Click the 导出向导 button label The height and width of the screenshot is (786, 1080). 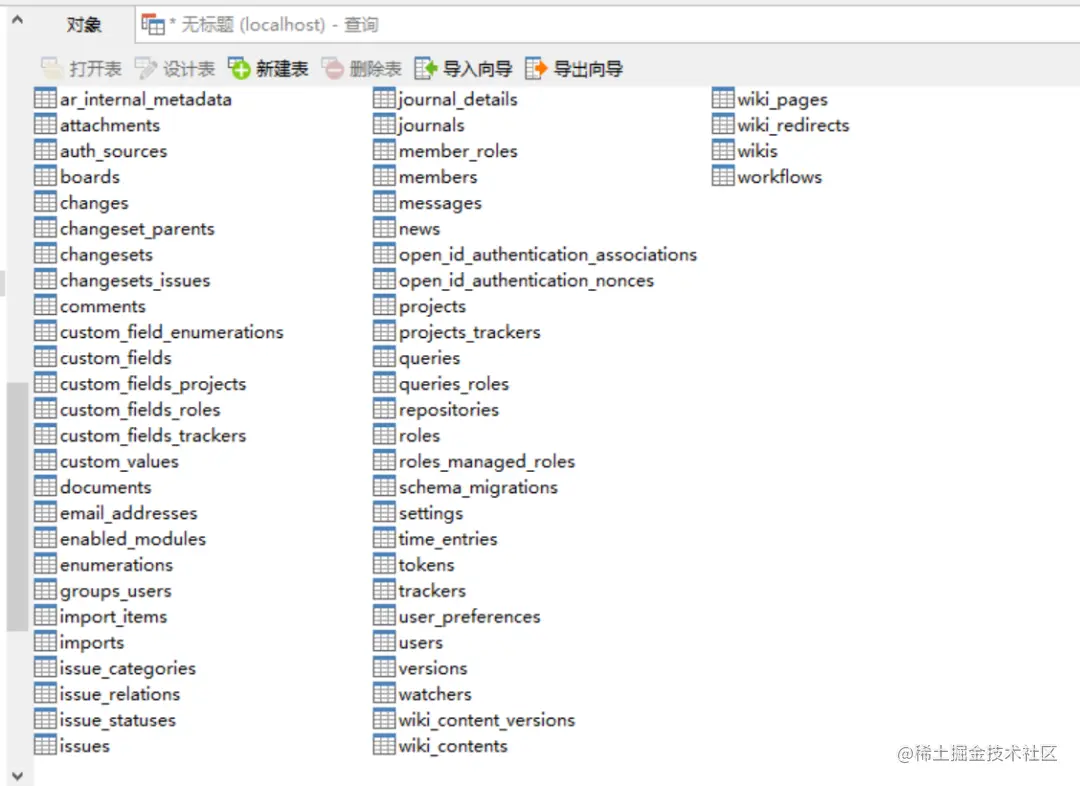tap(588, 69)
